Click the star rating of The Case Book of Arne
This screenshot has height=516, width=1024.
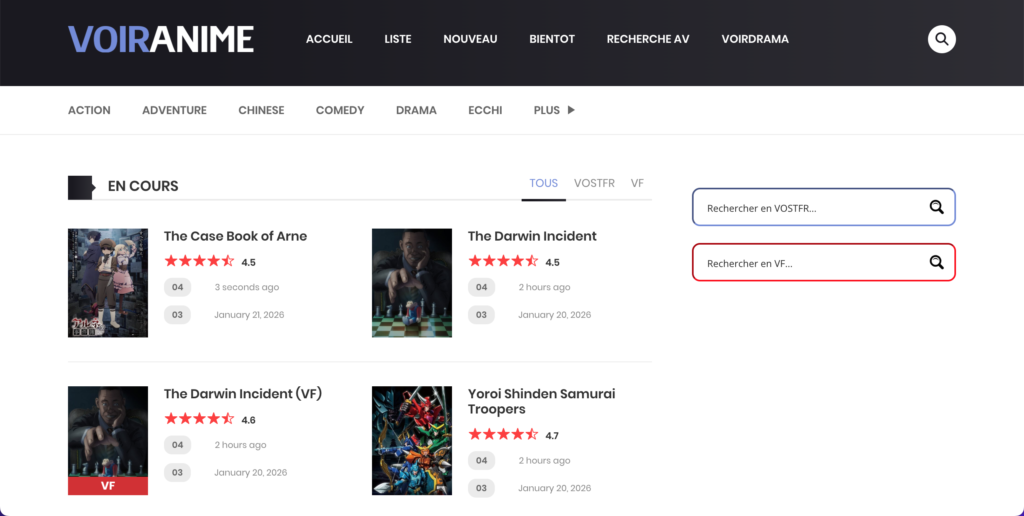199,262
